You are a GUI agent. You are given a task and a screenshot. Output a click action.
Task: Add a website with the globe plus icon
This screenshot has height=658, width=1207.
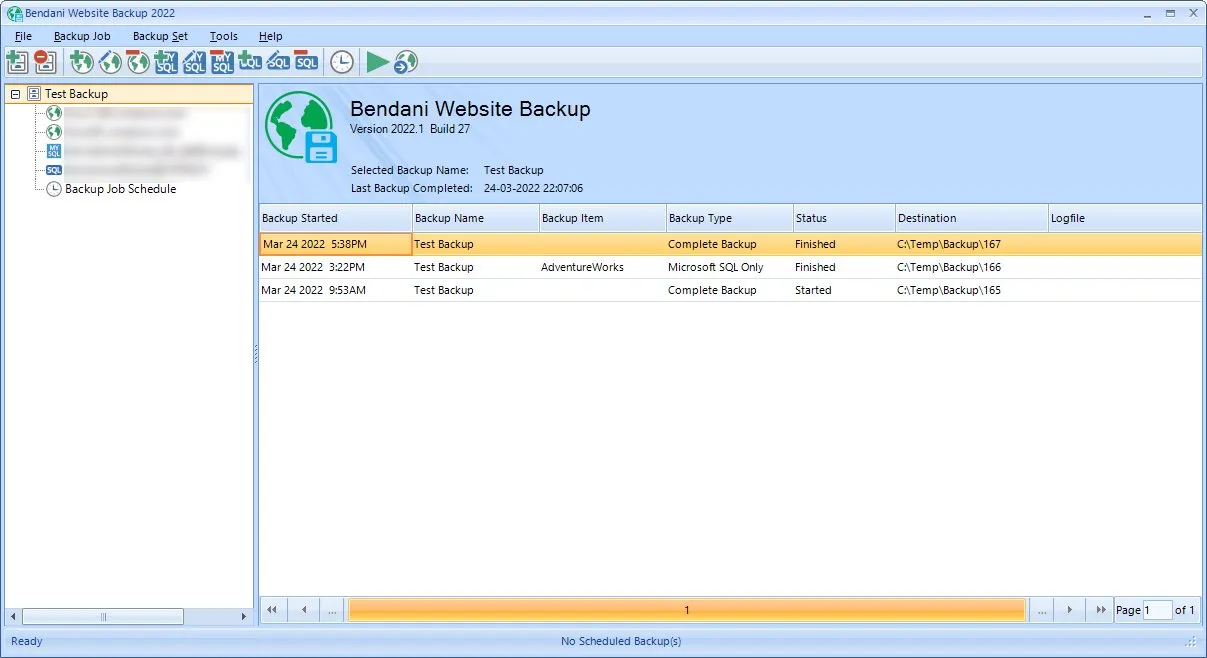pyautogui.click(x=82, y=62)
